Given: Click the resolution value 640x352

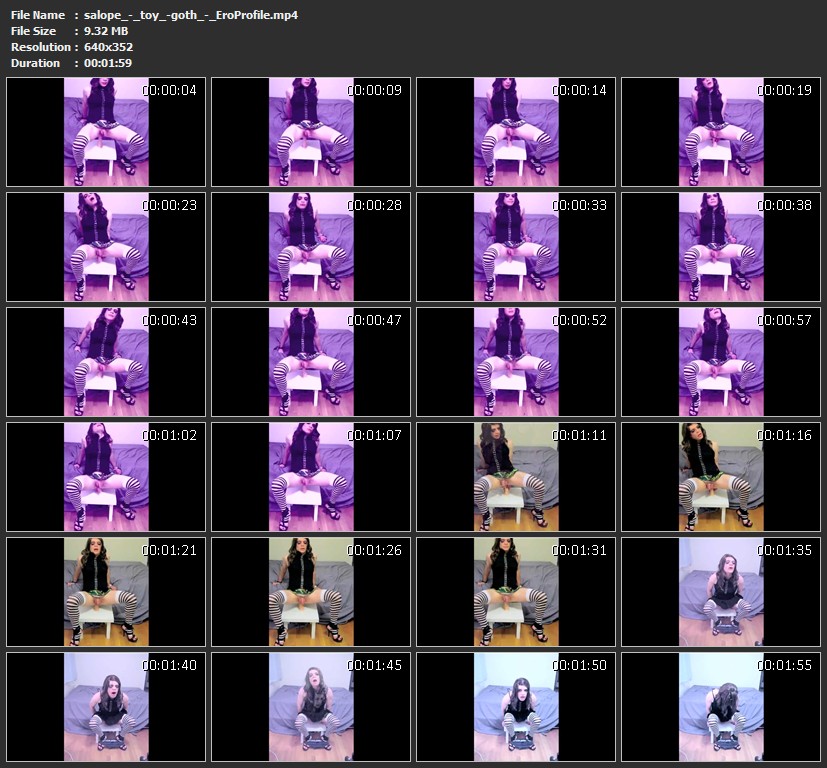Looking at the screenshot, I should (x=108, y=47).
